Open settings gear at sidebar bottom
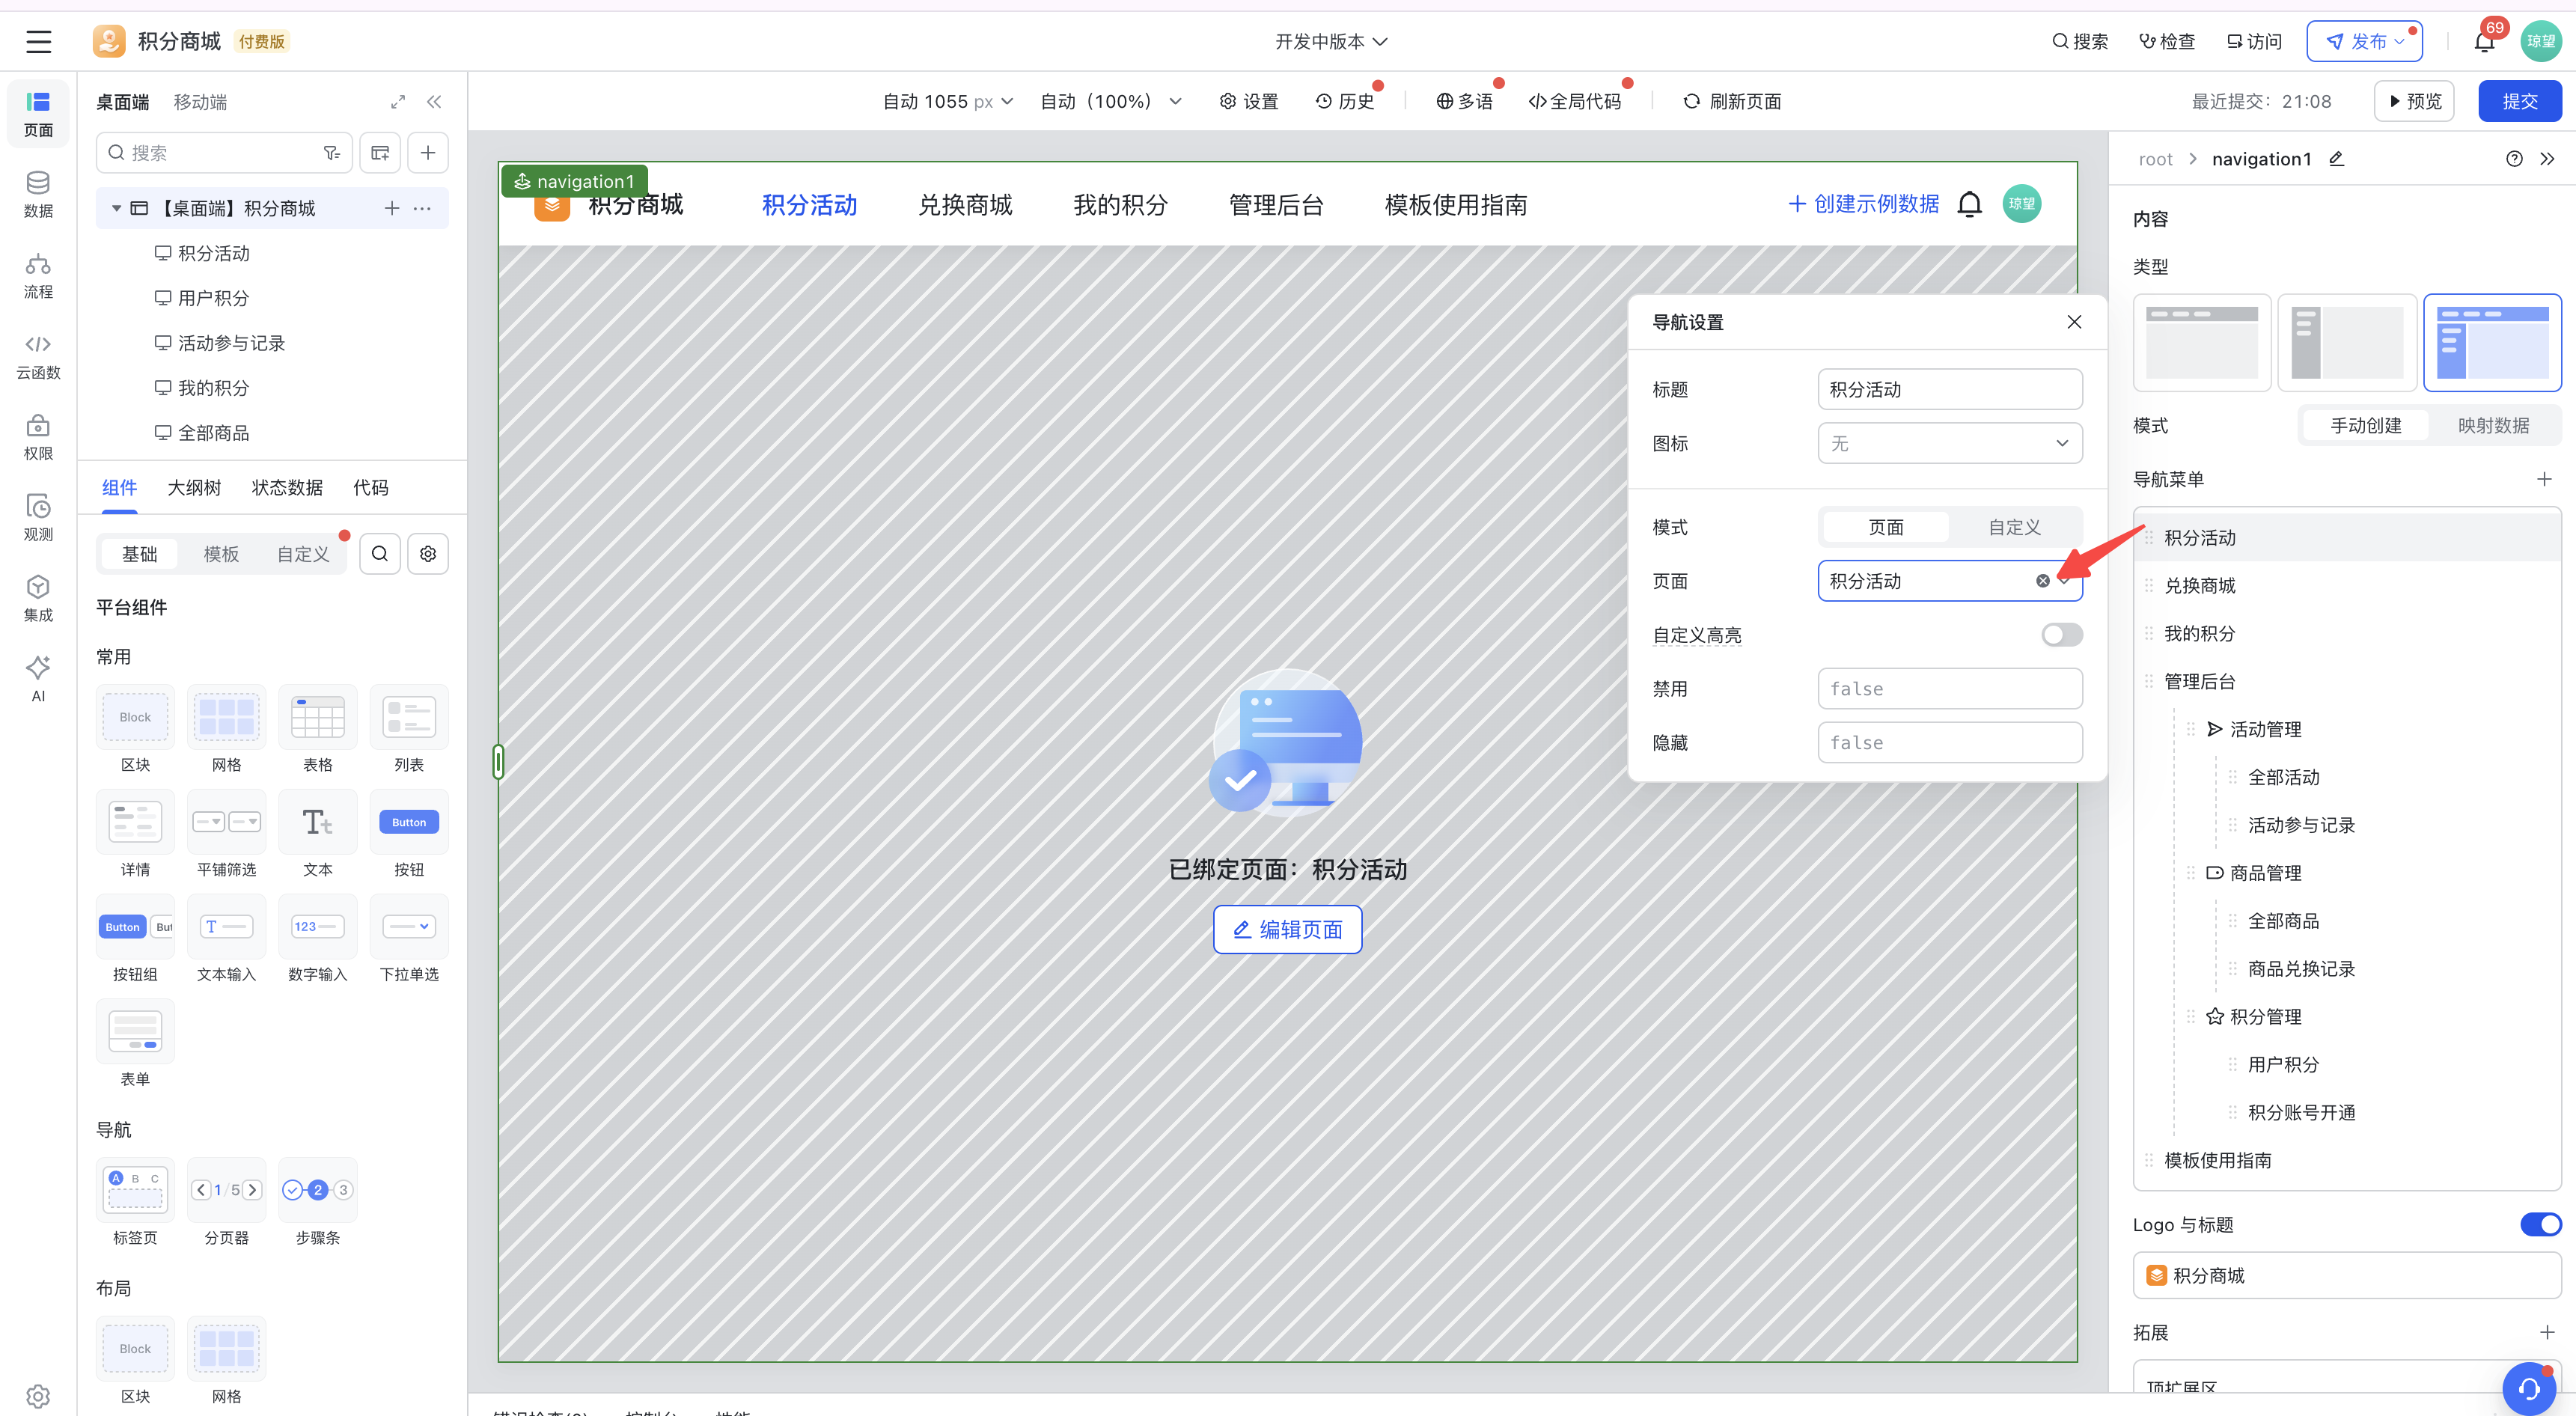The width and height of the screenshot is (2576, 1416). point(38,1395)
